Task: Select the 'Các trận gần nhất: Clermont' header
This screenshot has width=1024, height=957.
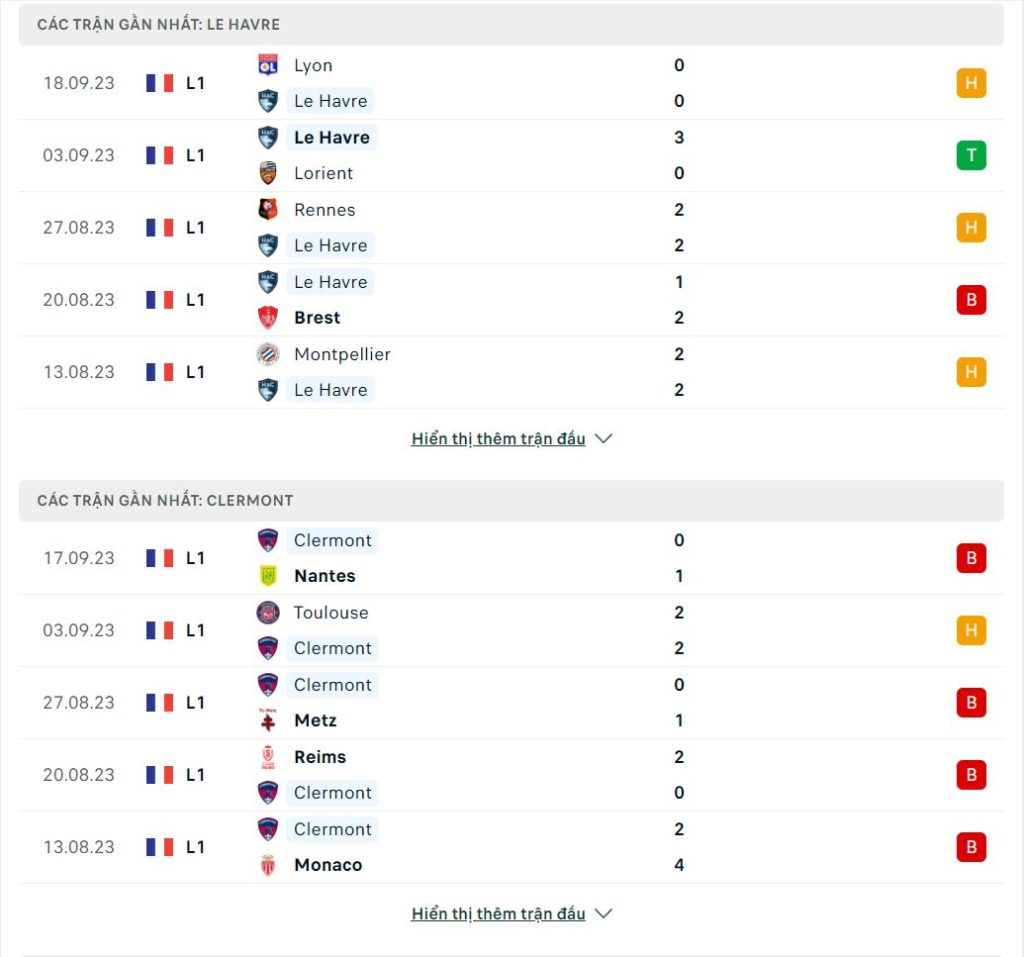Action: tap(511, 500)
